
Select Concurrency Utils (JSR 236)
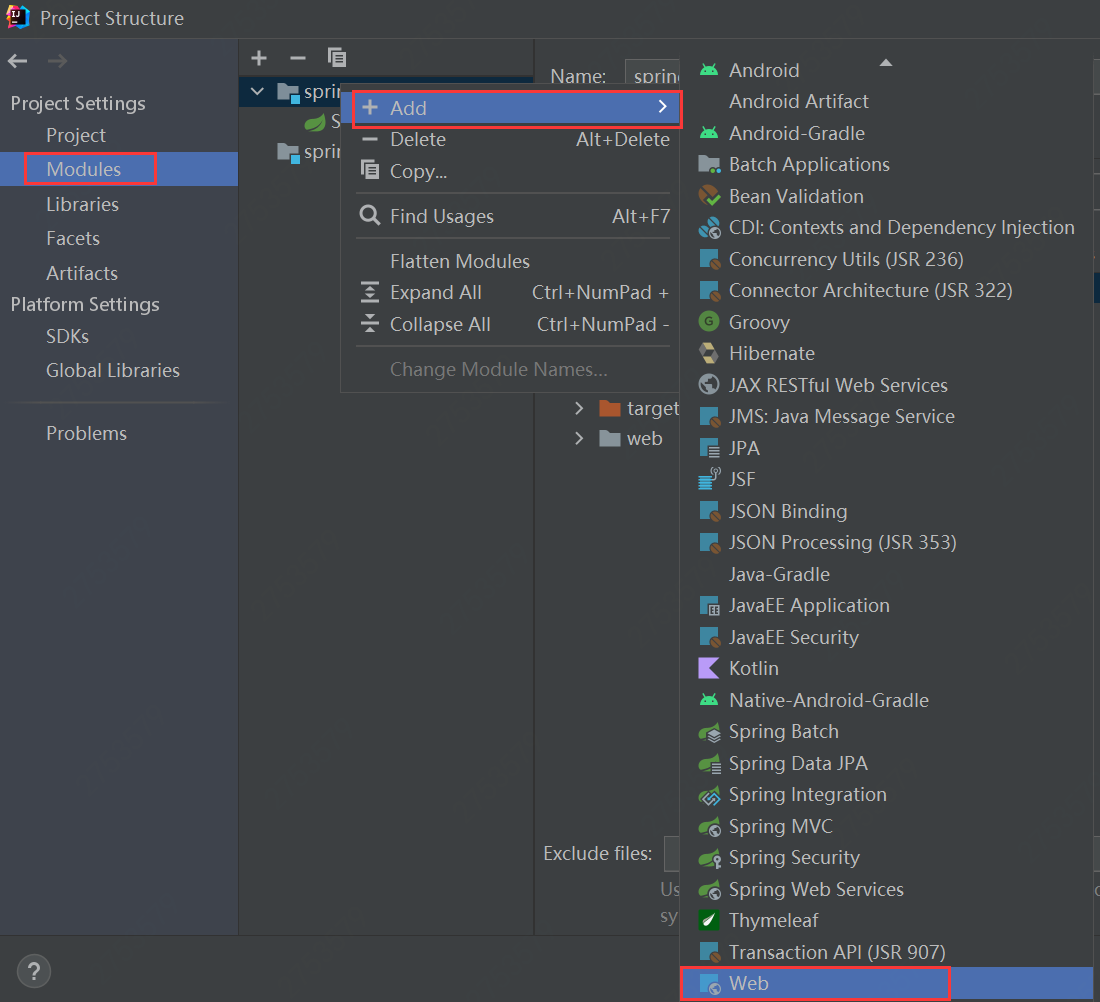click(846, 259)
